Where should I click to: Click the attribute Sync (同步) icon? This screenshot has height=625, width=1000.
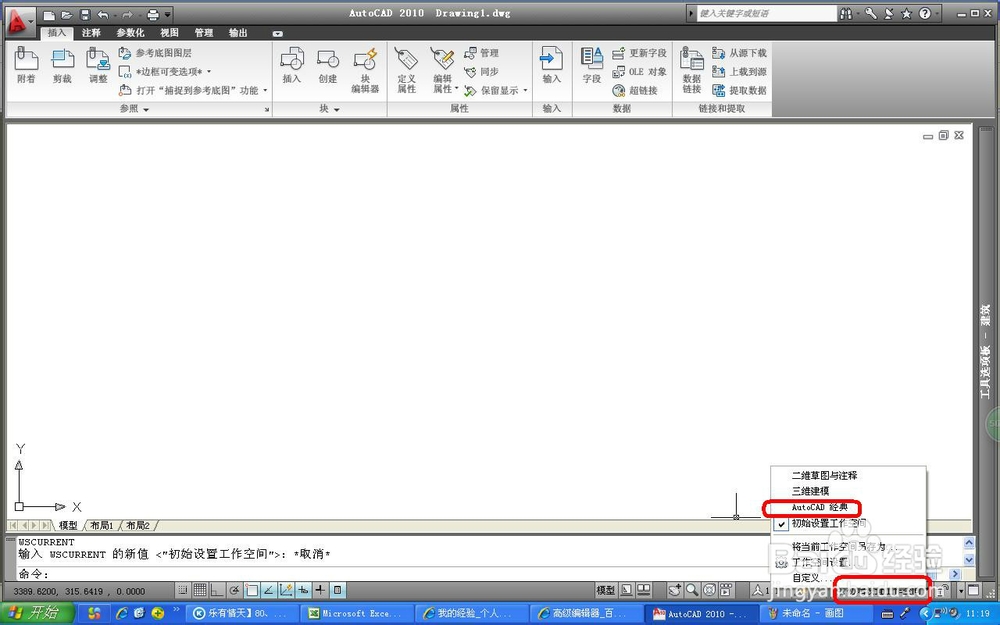coord(482,71)
